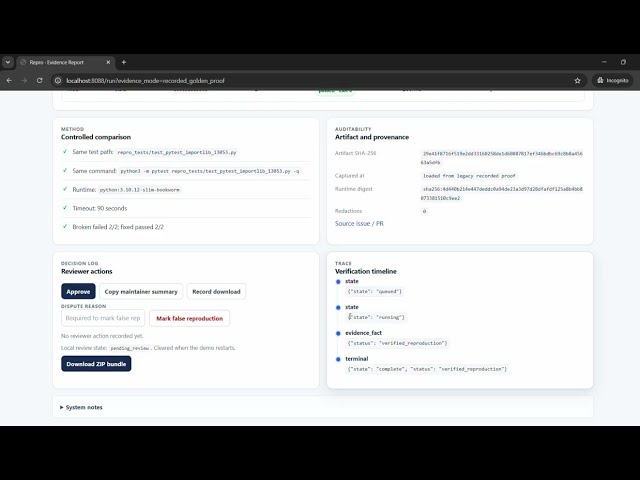Close the Repro Evidence Report tab
The height and width of the screenshot is (480, 640).
pos(108,62)
